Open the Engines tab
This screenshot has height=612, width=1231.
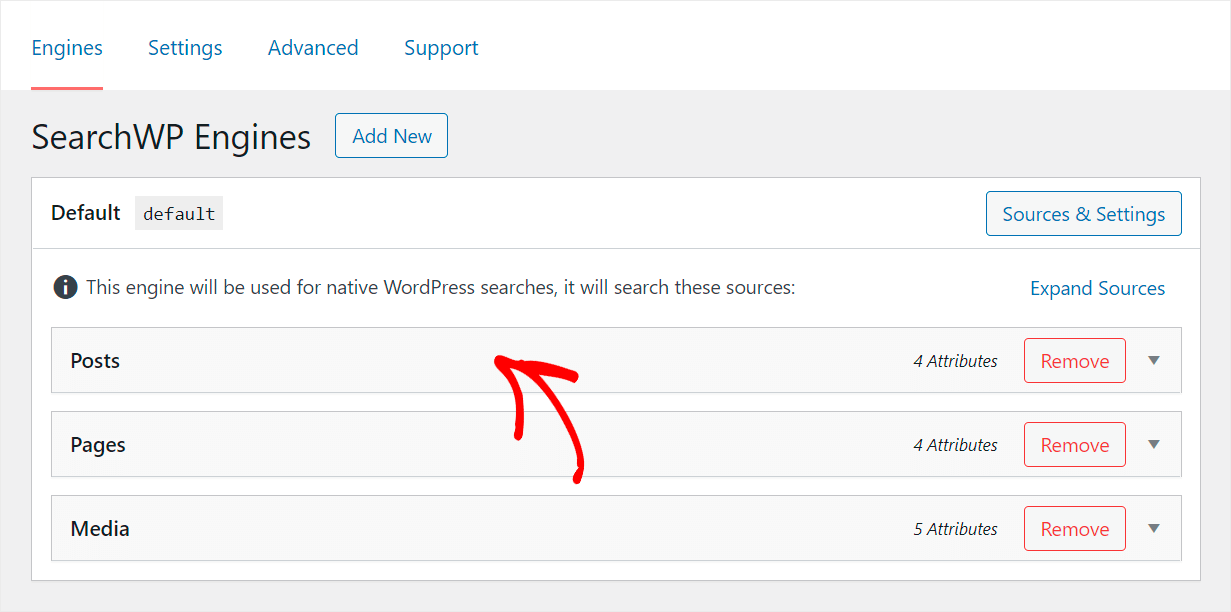coord(67,48)
